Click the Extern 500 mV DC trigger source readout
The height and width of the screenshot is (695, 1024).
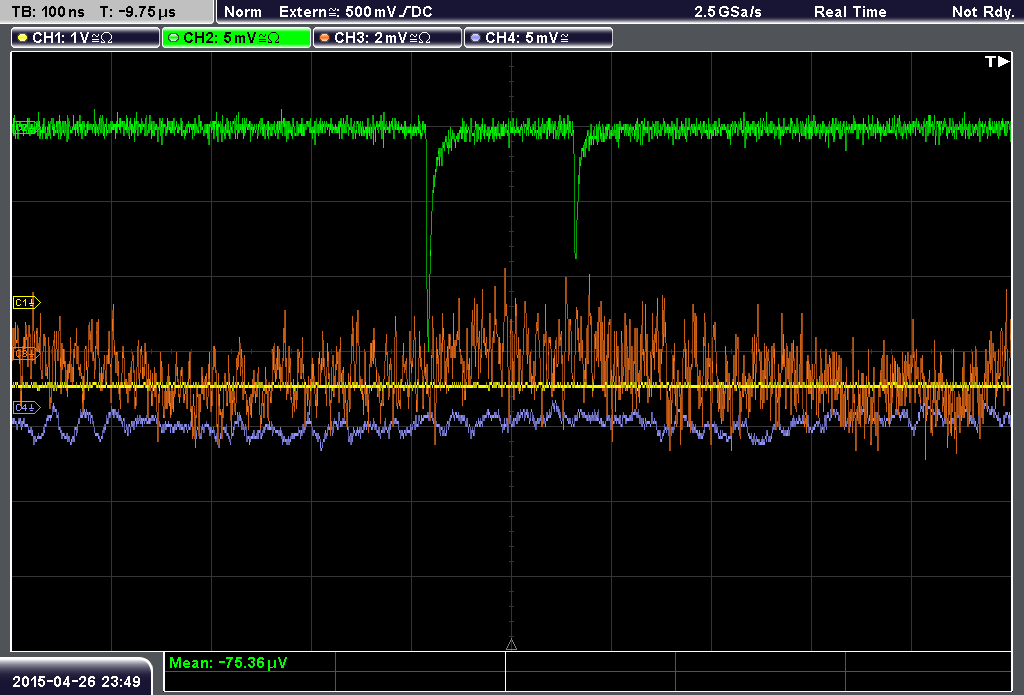355,12
